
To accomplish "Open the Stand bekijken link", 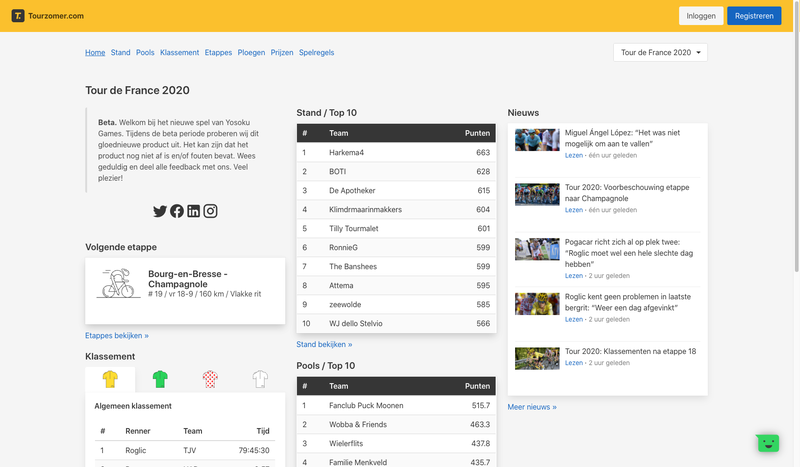I will click(326, 344).
